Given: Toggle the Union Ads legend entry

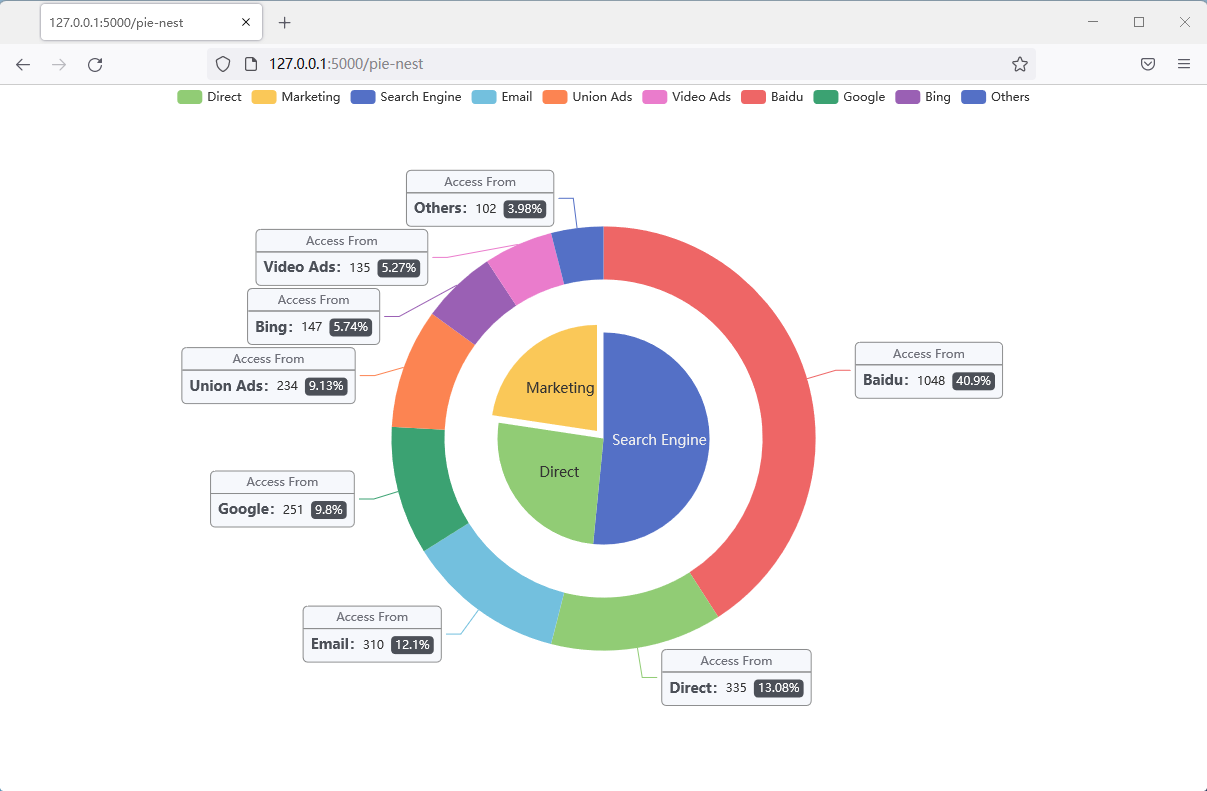Looking at the screenshot, I should point(587,97).
